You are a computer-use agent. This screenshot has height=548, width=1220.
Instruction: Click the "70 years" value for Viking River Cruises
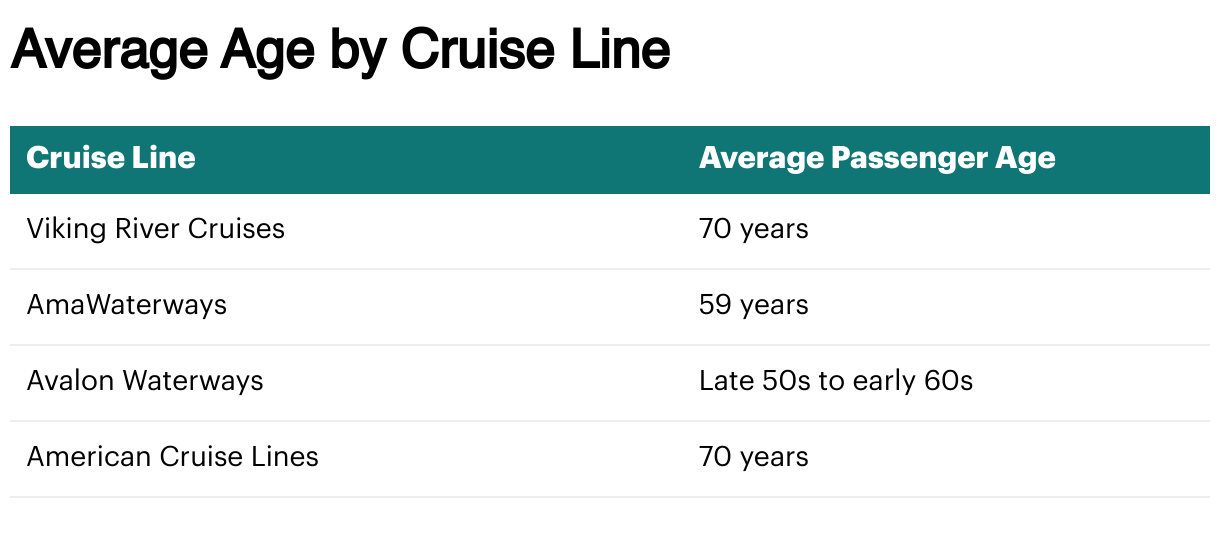(x=754, y=229)
